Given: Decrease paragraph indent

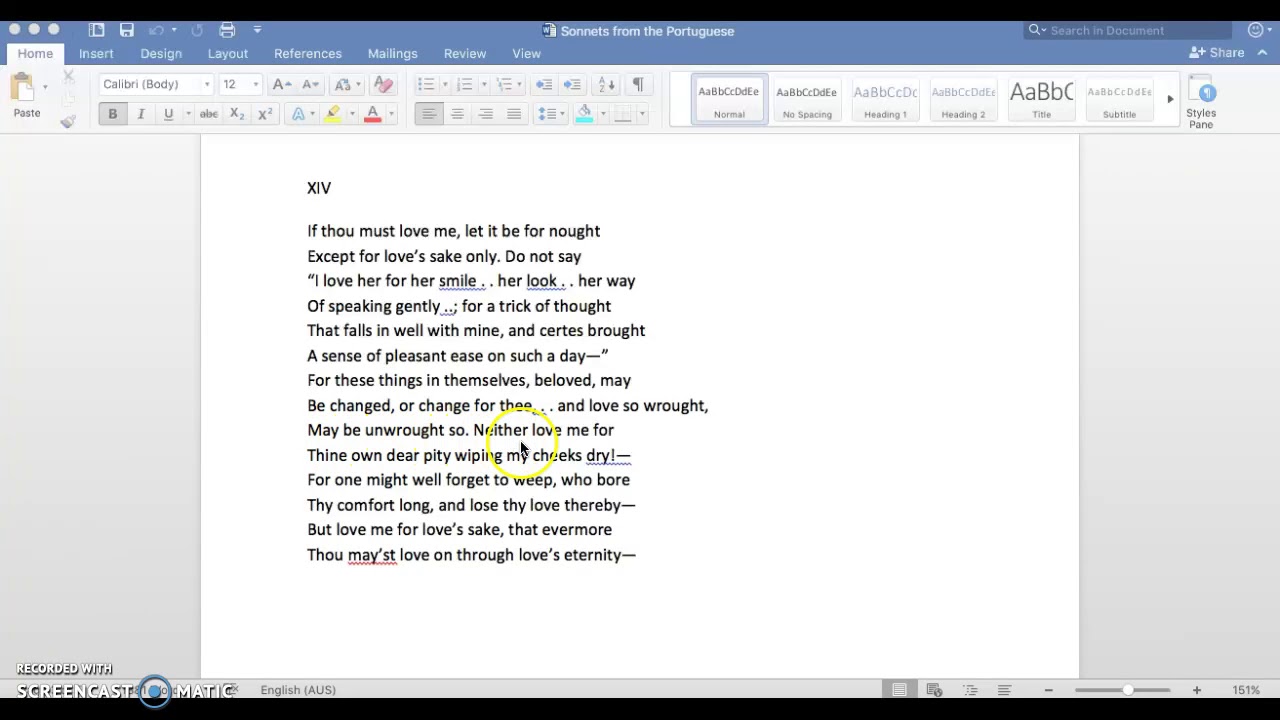Looking at the screenshot, I should click(x=544, y=84).
